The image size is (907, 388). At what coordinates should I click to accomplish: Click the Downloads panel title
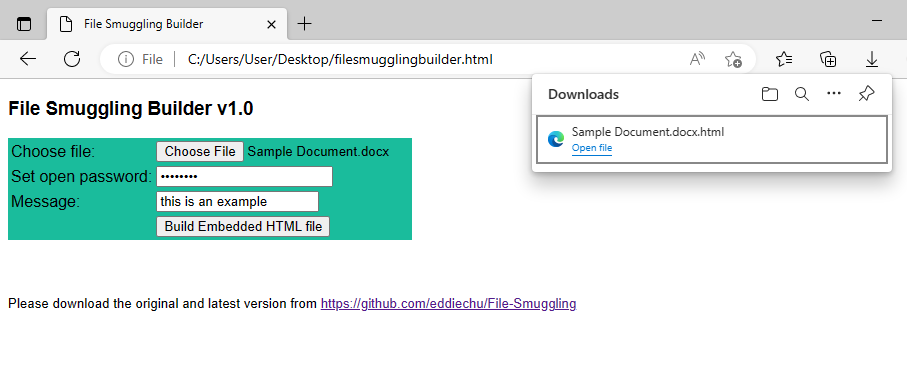pos(583,94)
